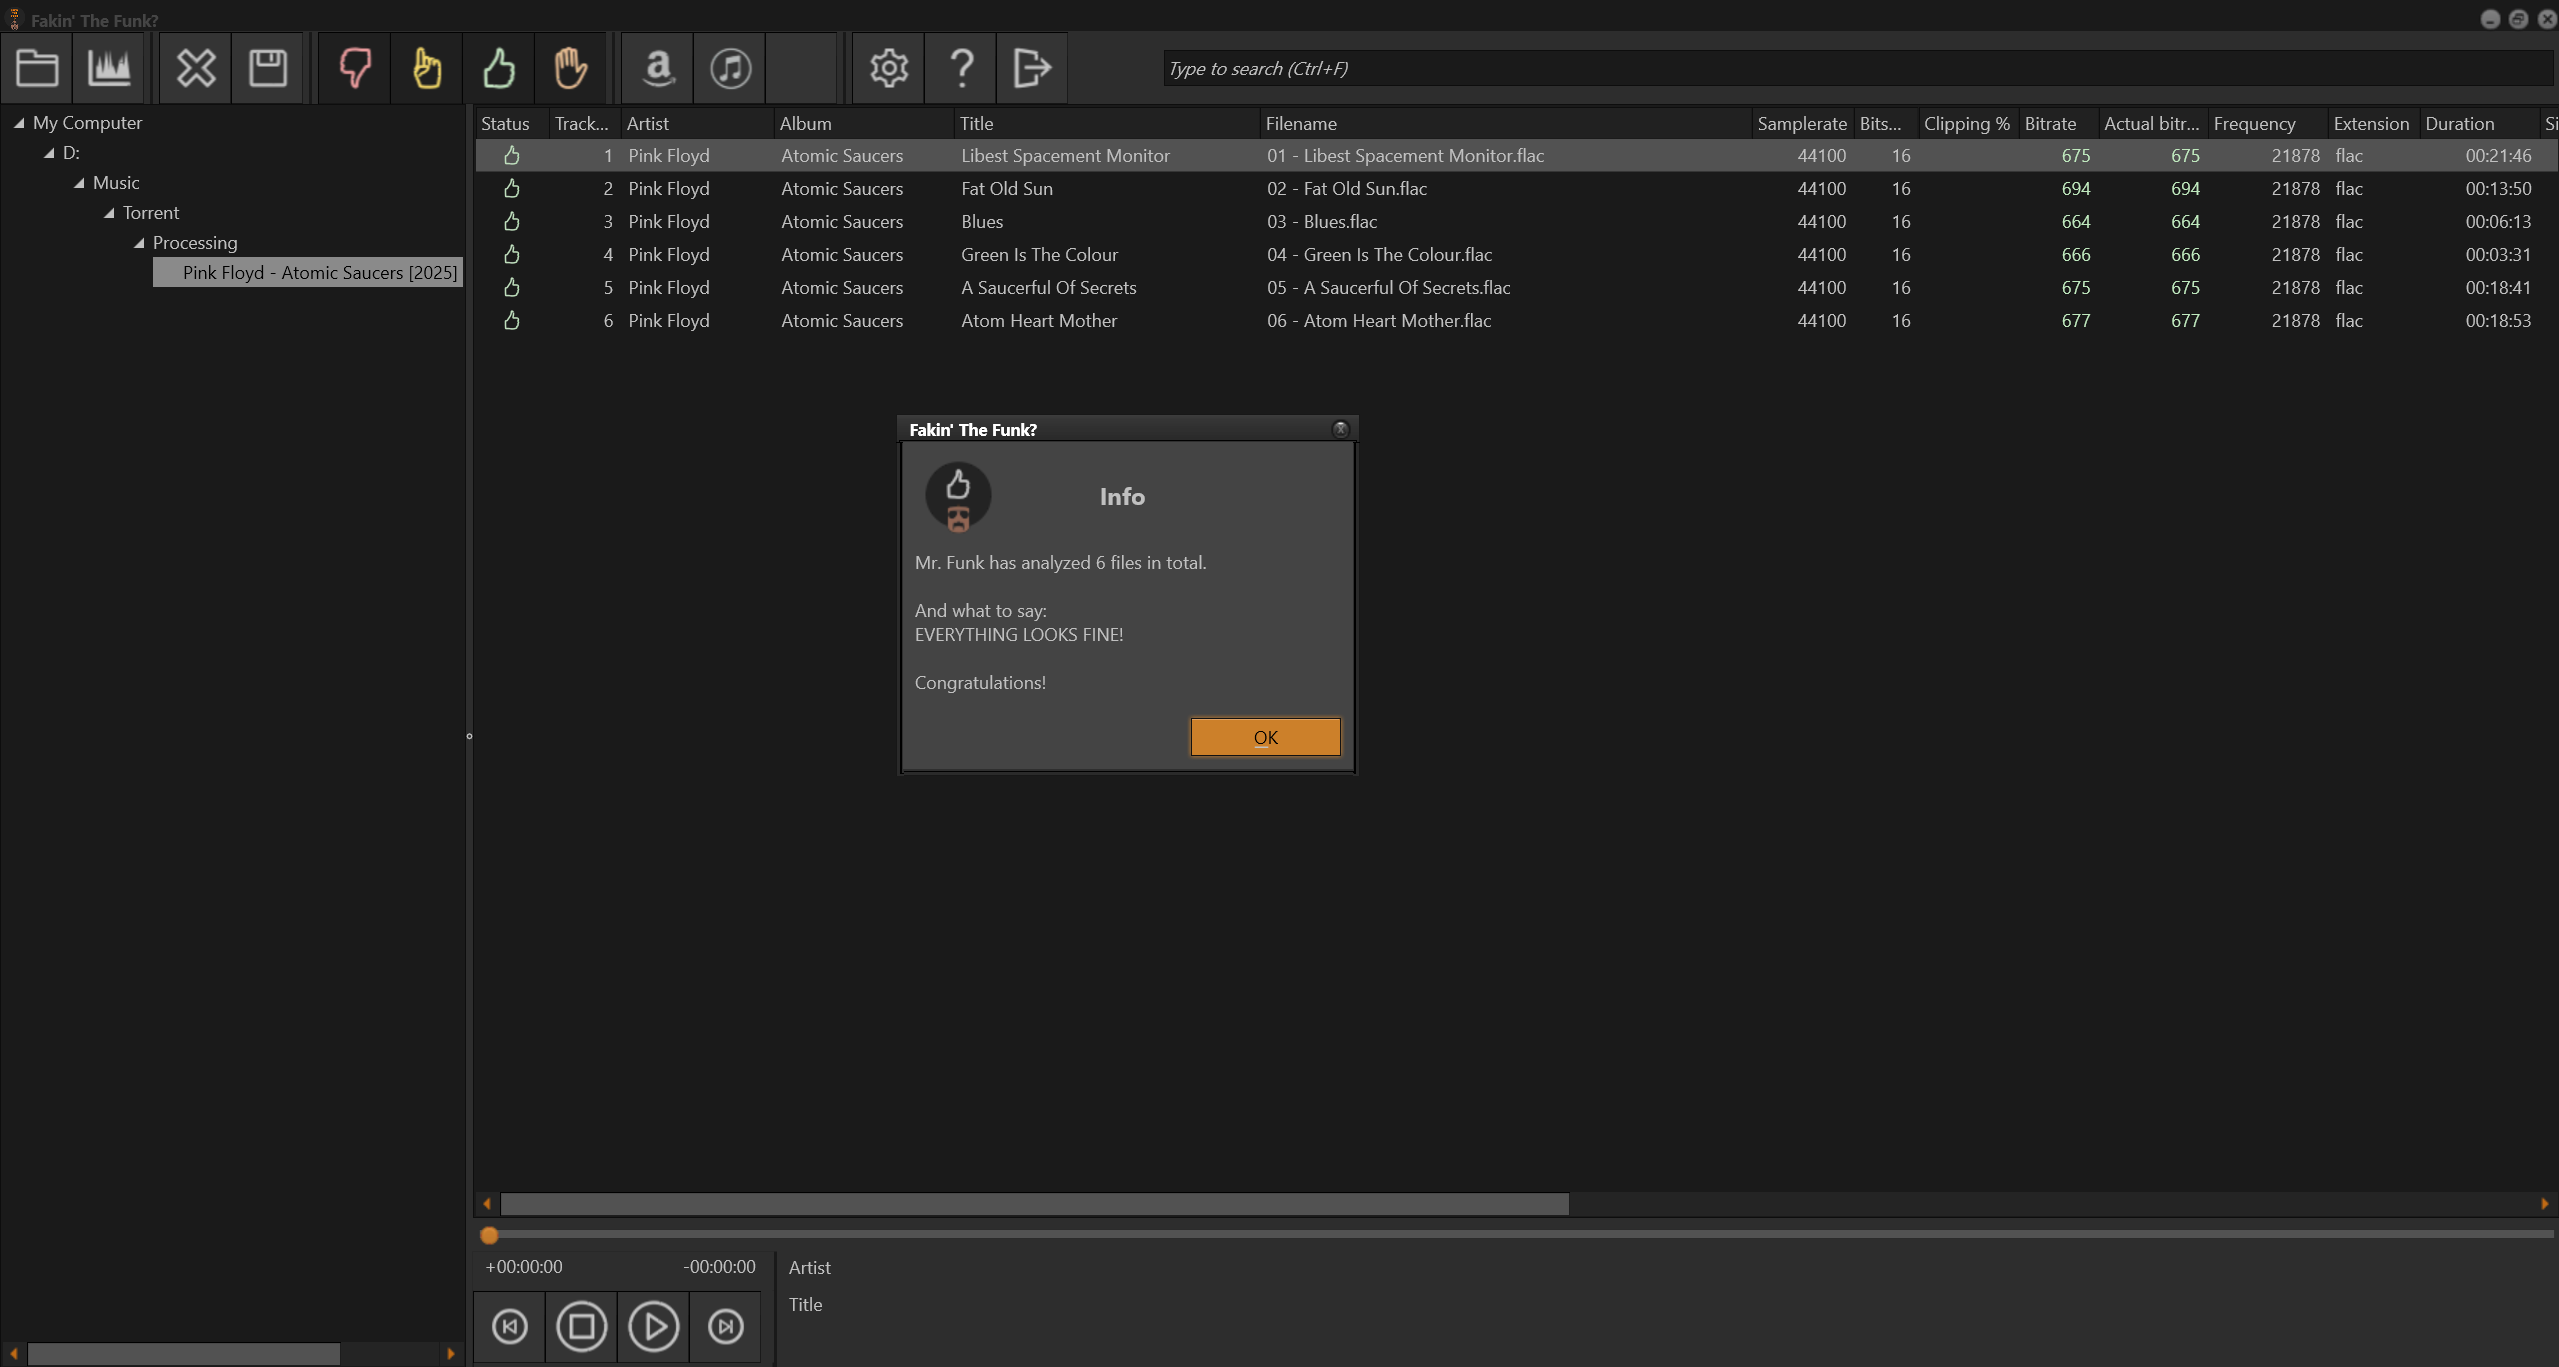Click the open folder toolbar icon

click(x=37, y=68)
